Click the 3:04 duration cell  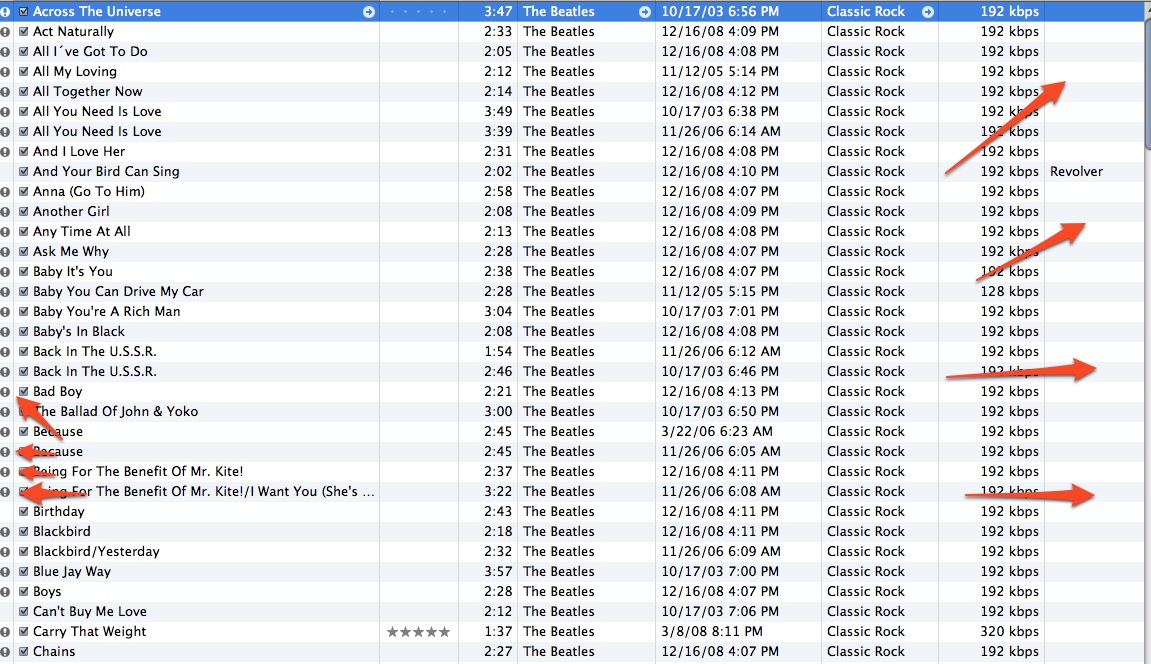[x=498, y=312]
